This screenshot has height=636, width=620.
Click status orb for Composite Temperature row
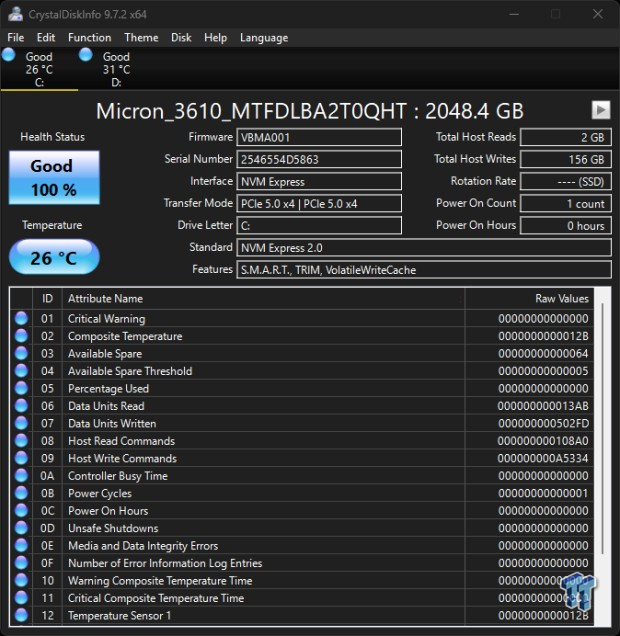[x=21, y=336]
